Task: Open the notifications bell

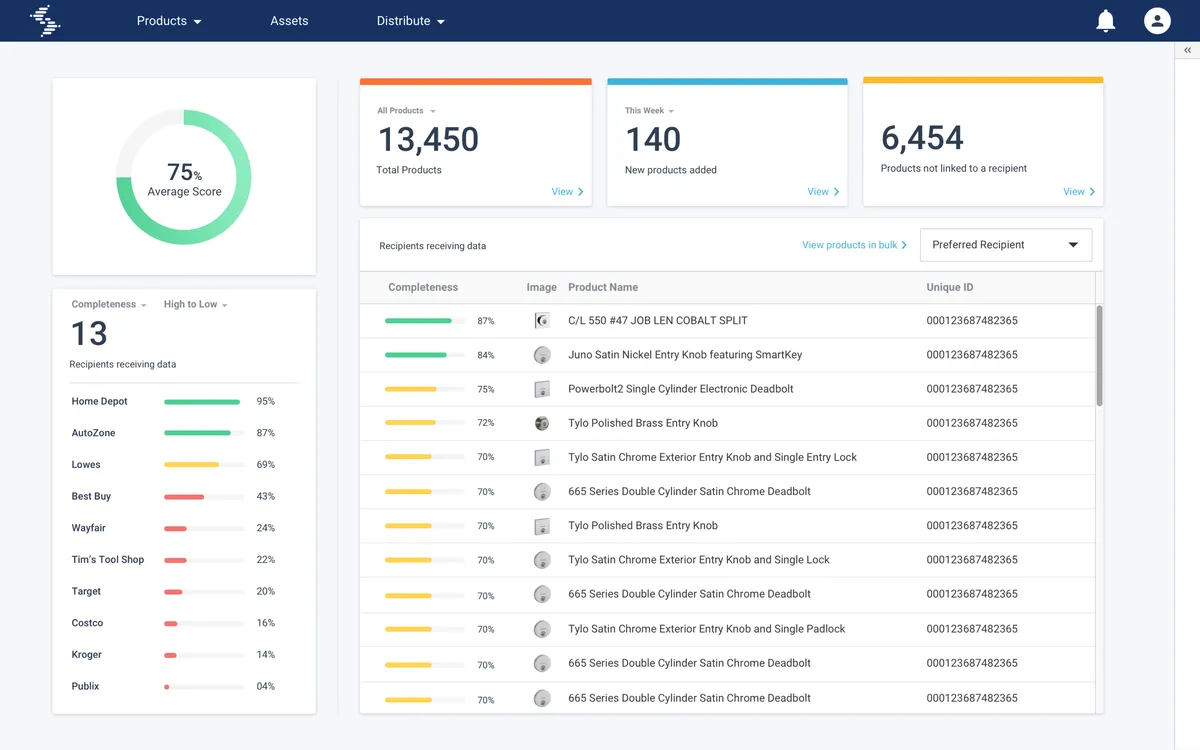Action: tap(1105, 21)
